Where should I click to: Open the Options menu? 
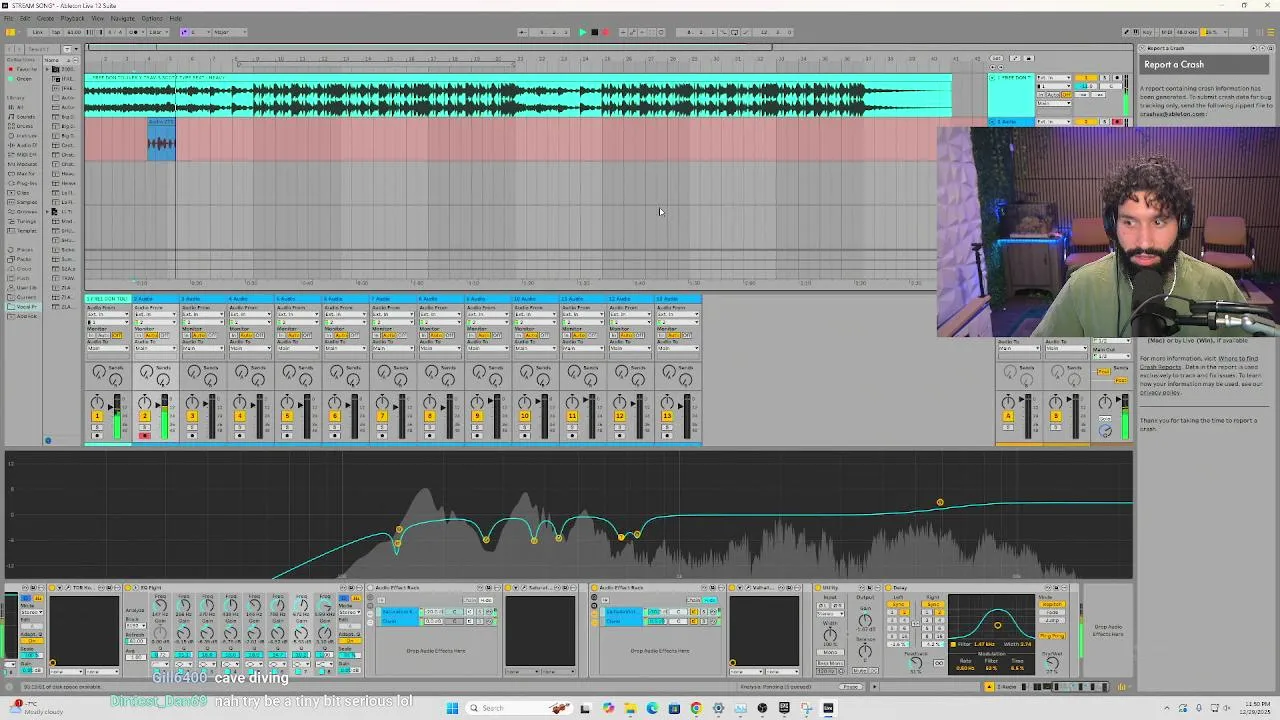pyautogui.click(x=152, y=18)
